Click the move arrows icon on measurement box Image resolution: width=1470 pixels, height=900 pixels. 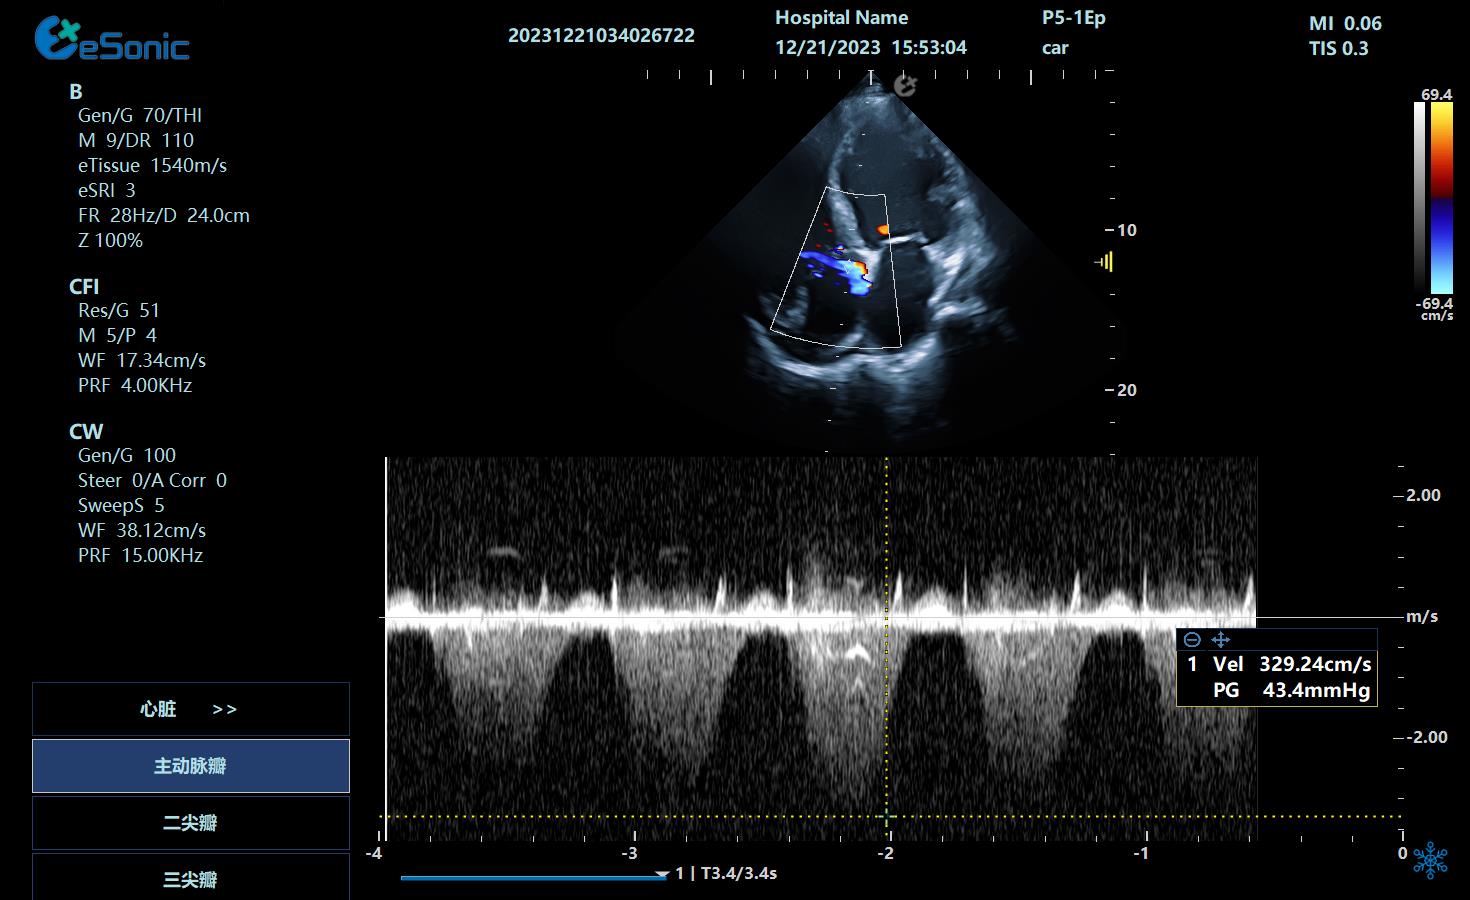tap(1220, 640)
